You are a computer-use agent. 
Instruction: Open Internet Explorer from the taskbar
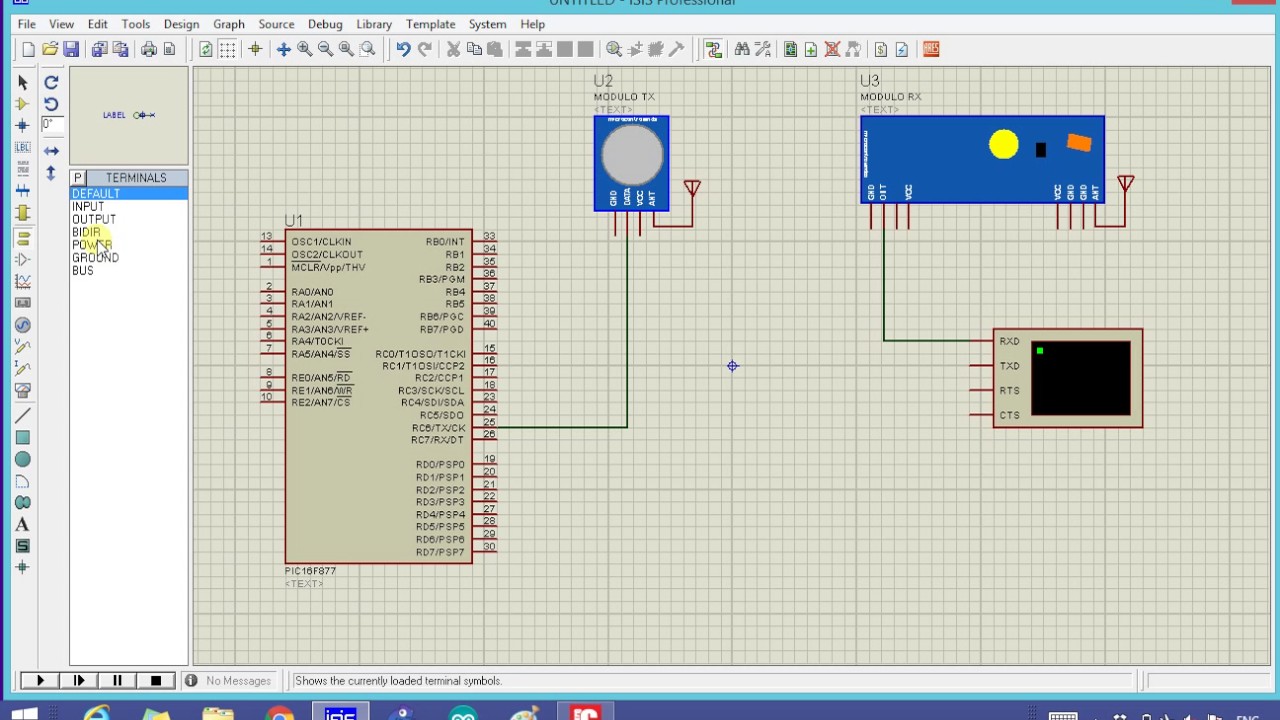tap(97, 712)
